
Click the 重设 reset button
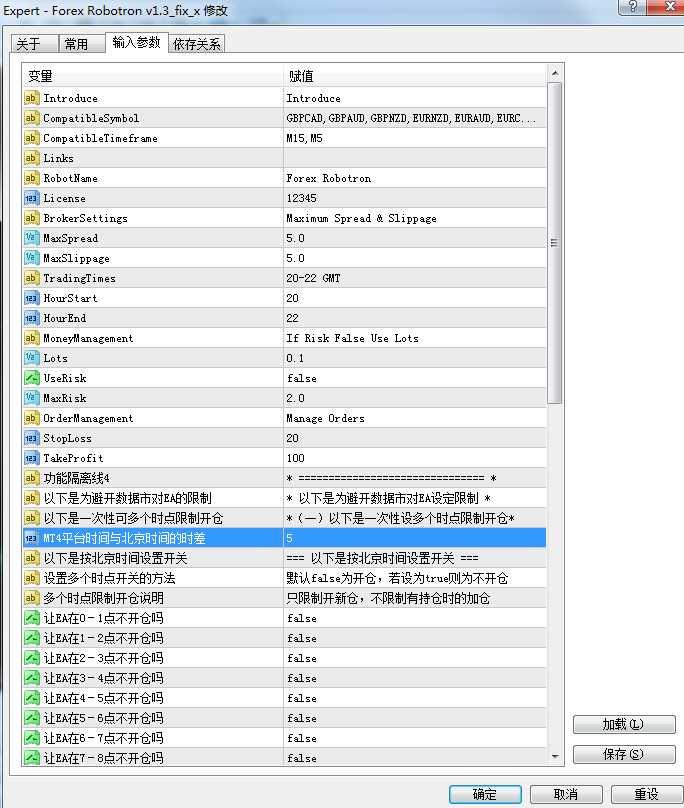pos(647,794)
